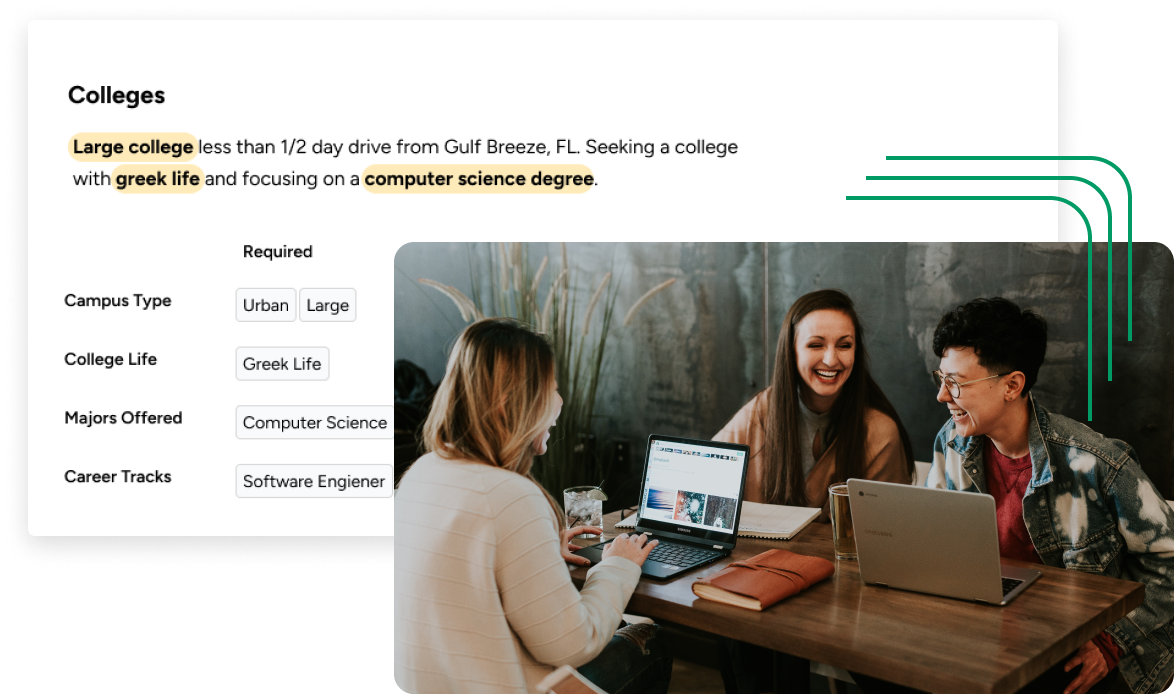The image size is (1174, 694).
Task: Click the Campus Type row label
Action: [x=118, y=300]
